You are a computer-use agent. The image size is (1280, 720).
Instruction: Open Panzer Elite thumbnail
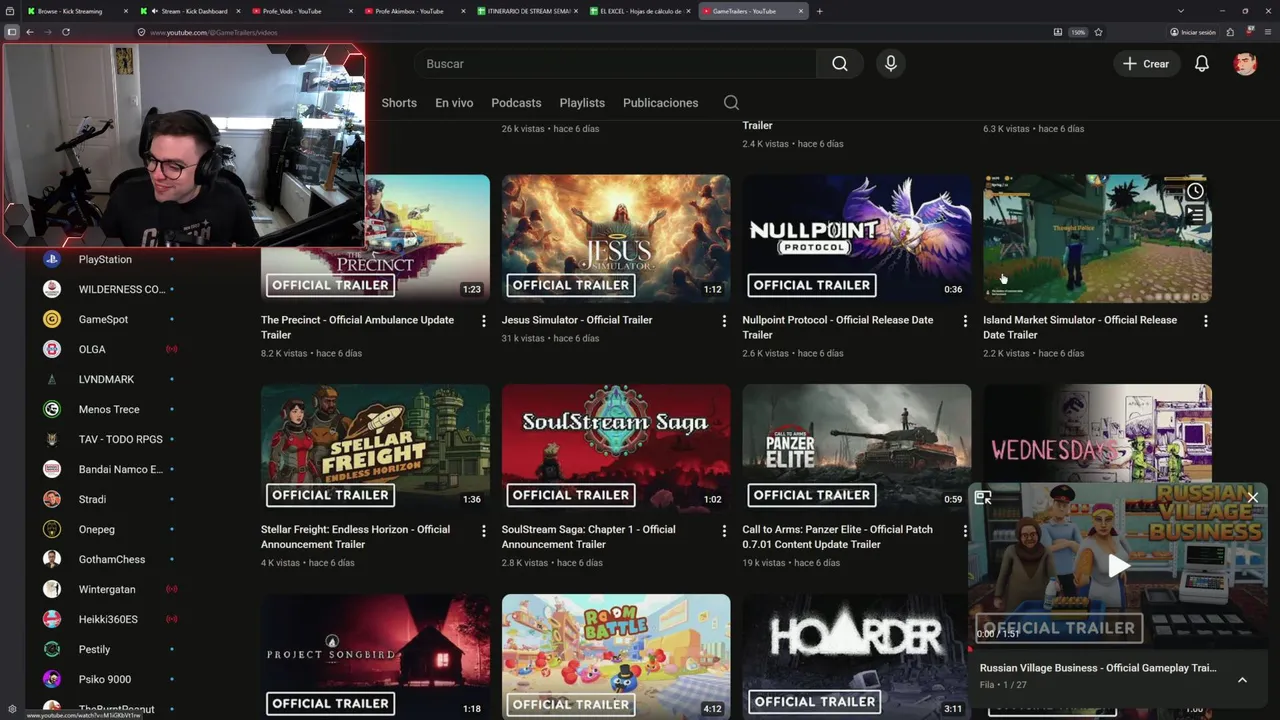tap(857, 449)
